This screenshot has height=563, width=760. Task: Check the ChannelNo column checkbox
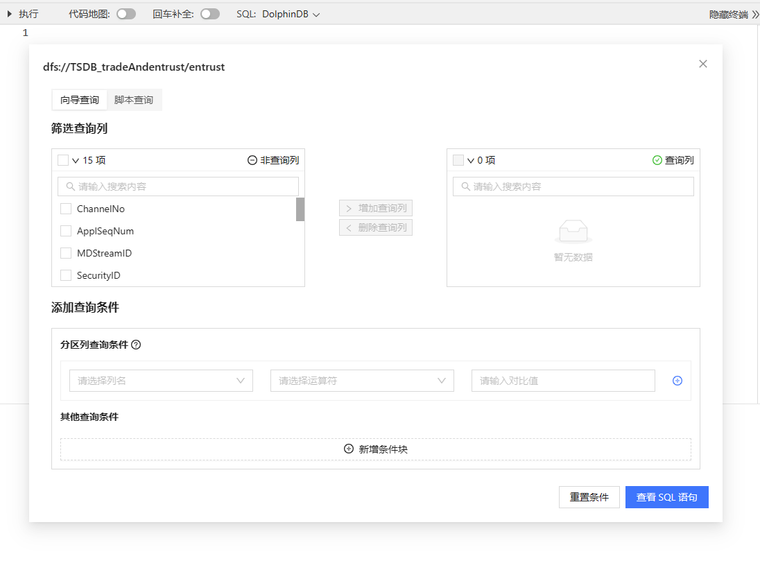click(66, 209)
